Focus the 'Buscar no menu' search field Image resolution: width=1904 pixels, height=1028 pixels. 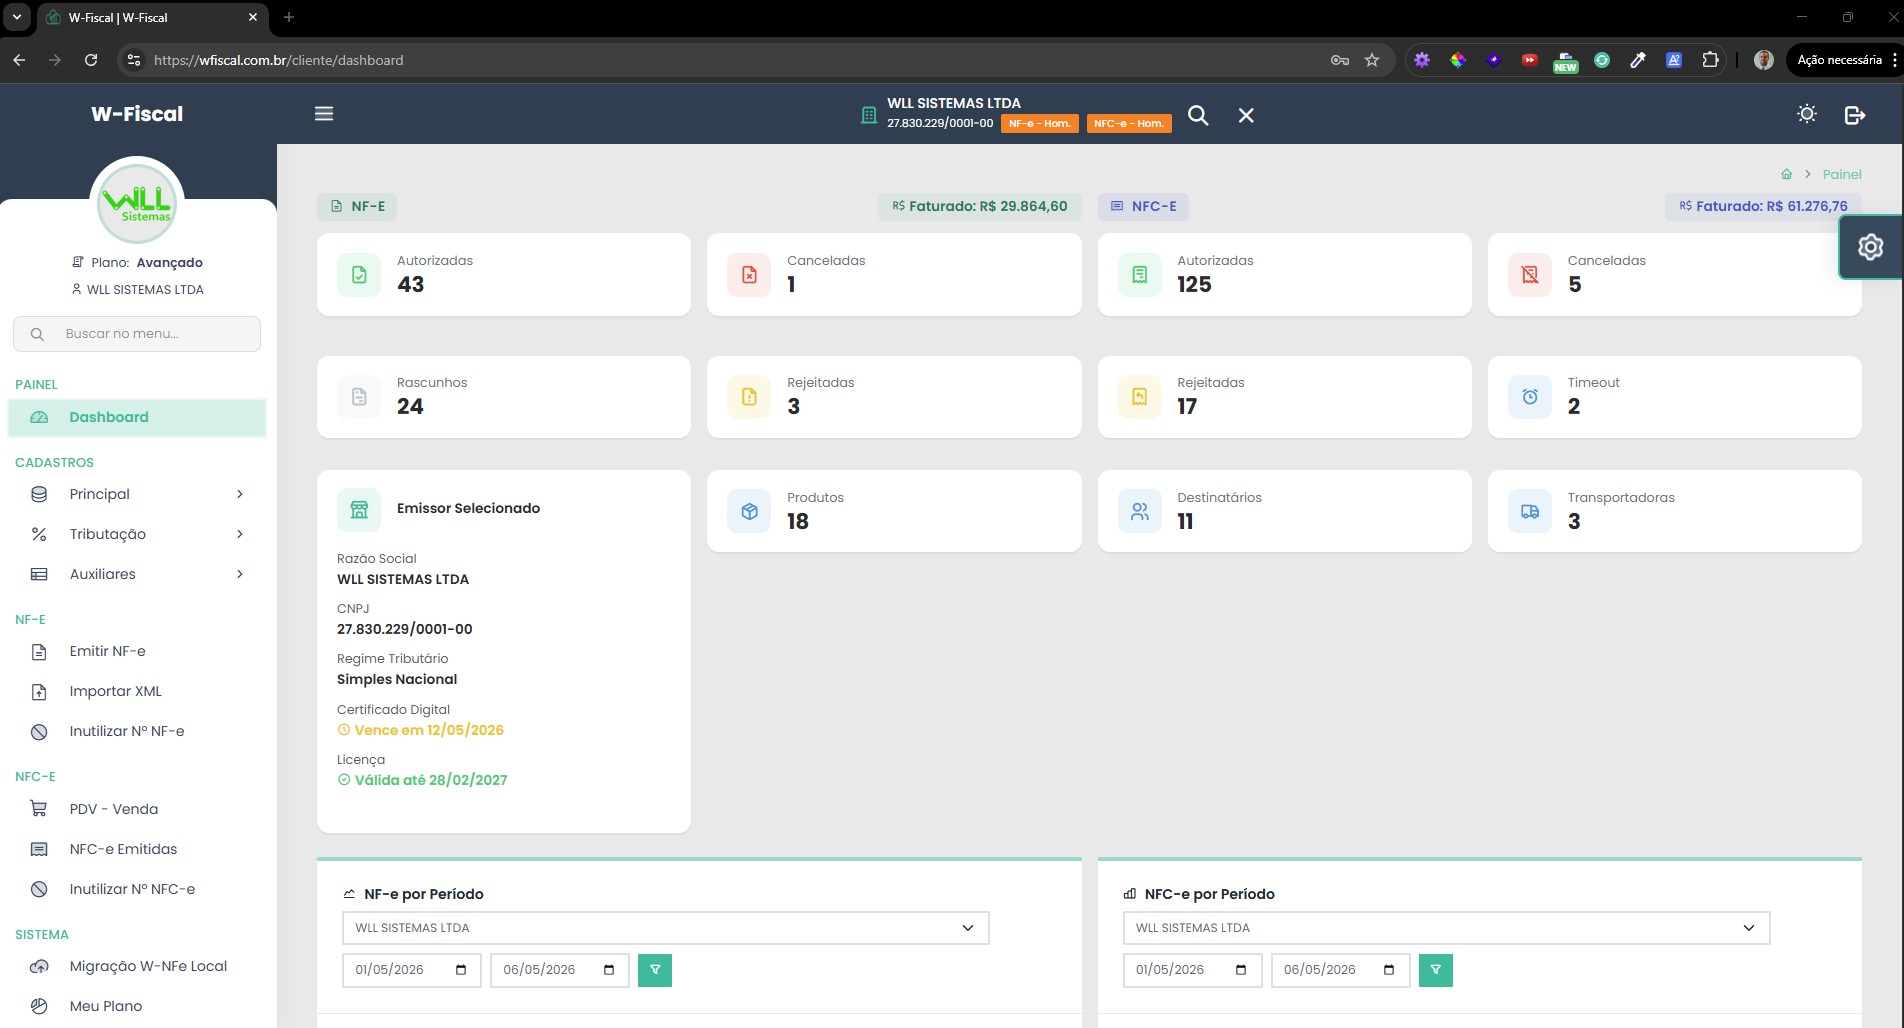click(x=137, y=334)
